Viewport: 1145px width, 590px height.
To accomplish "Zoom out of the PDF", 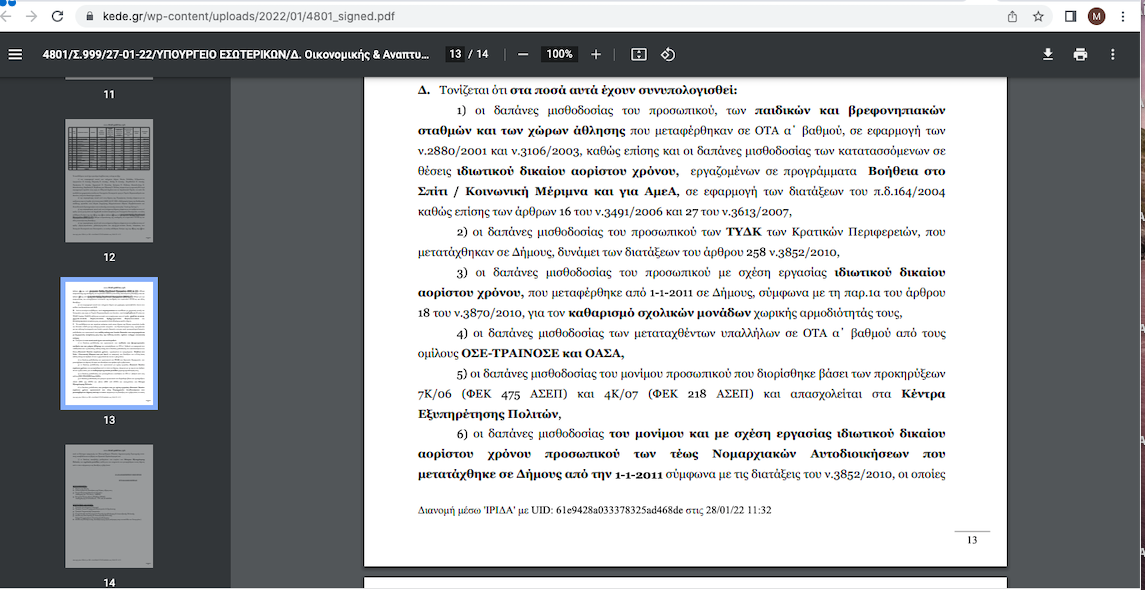I will tap(523, 54).
